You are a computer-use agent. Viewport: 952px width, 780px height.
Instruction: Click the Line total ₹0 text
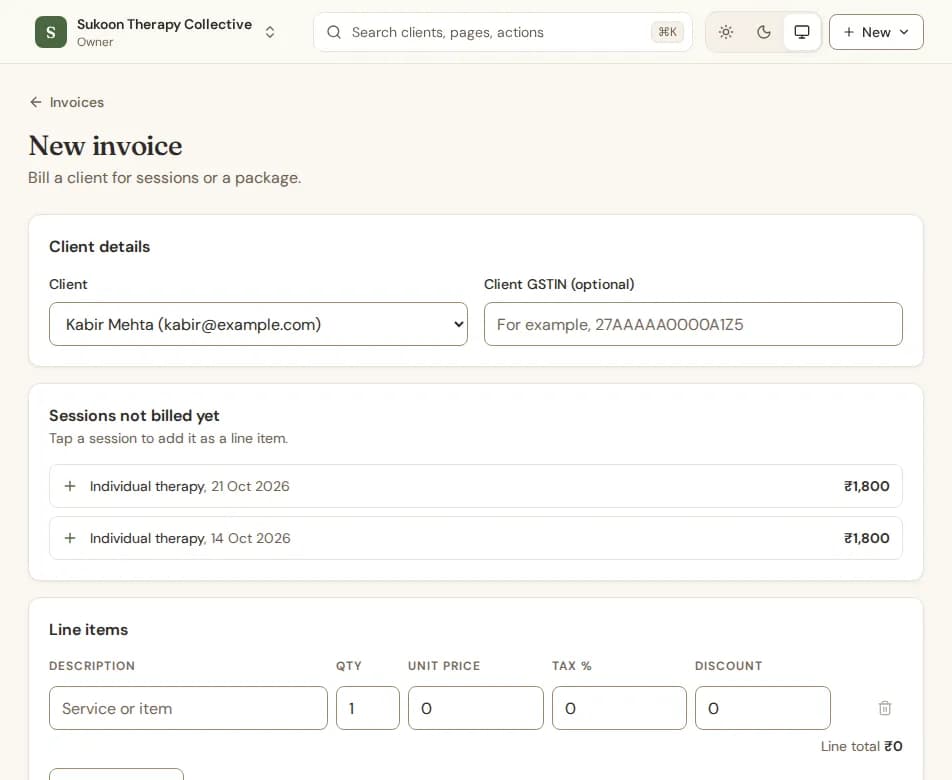point(862,746)
